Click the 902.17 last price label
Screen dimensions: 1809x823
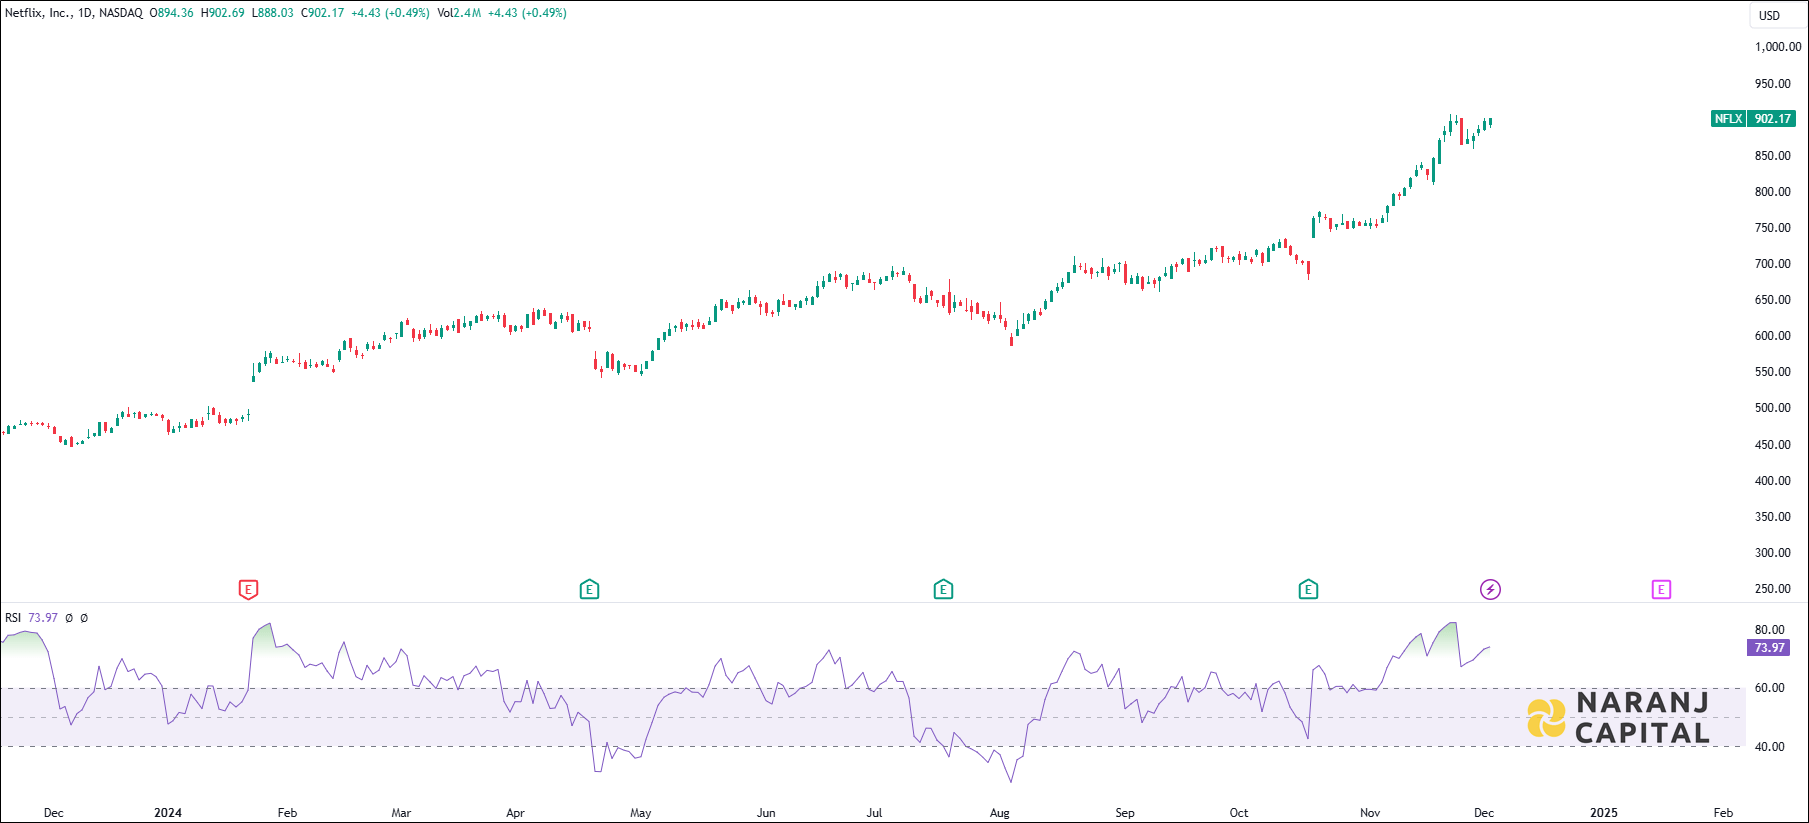point(1772,119)
